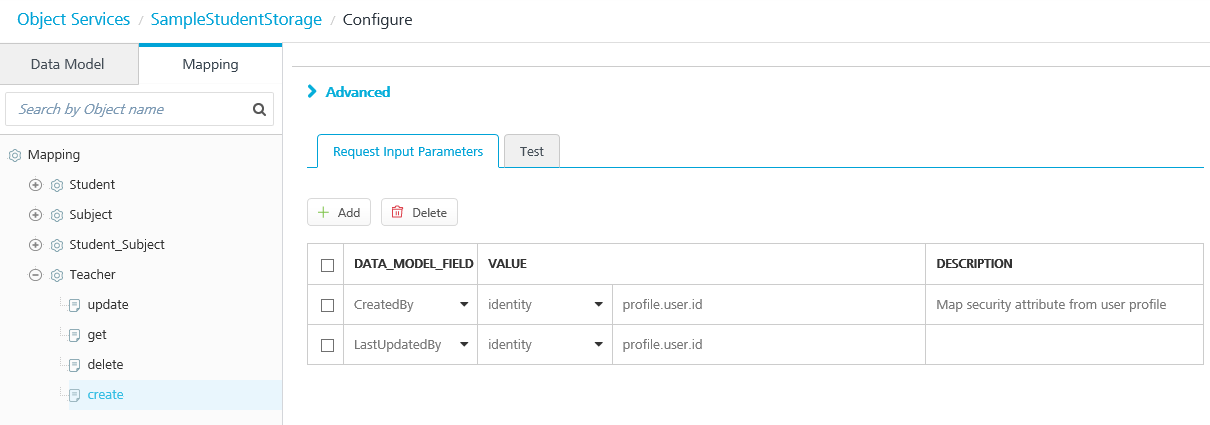Switch to the Data Model tab

tap(68, 64)
